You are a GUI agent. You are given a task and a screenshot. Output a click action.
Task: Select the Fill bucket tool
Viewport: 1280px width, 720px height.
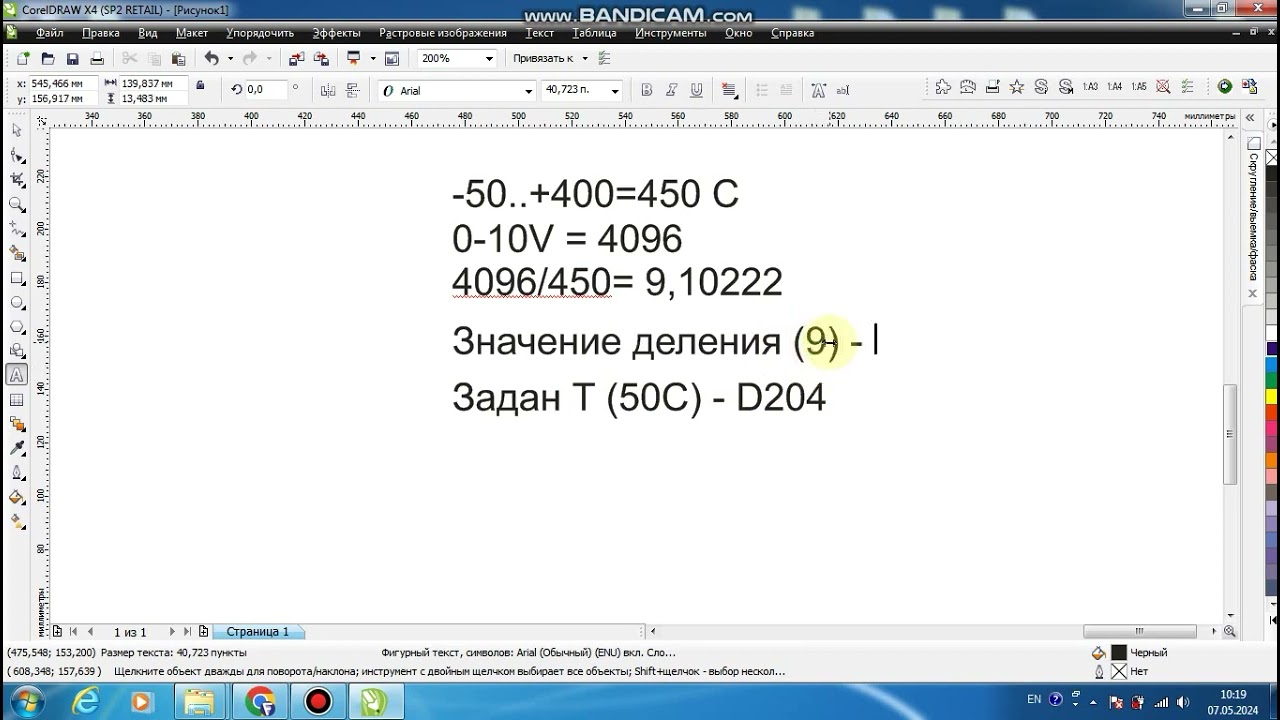click(16, 498)
